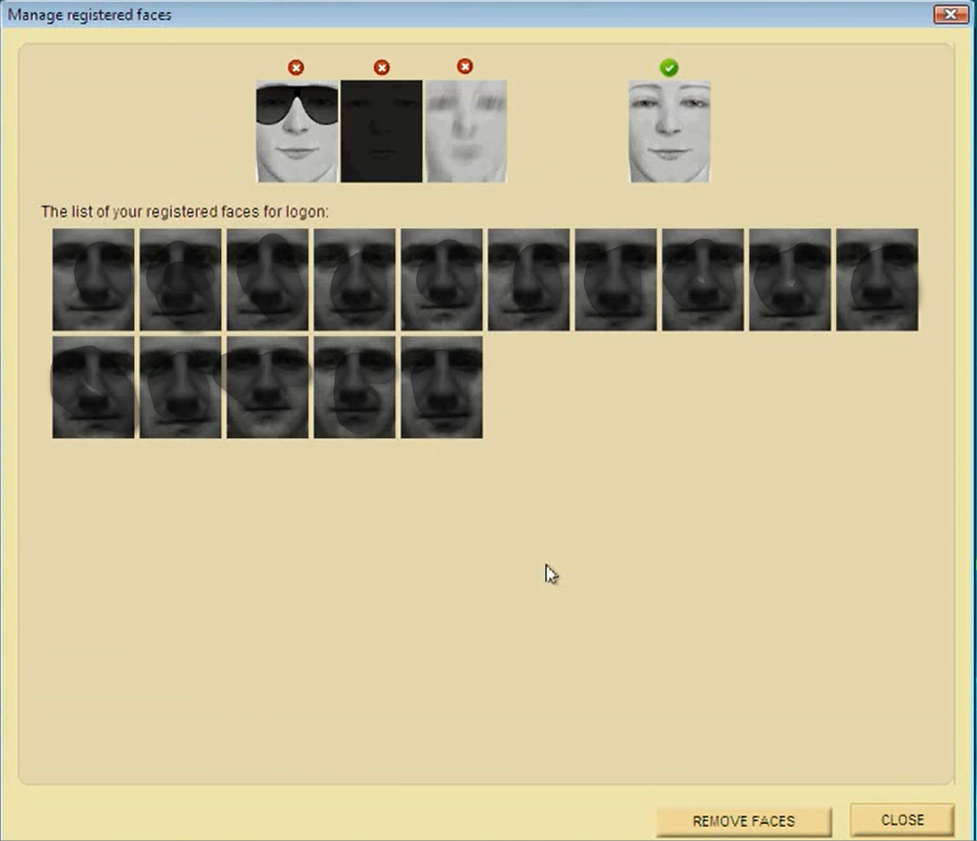This screenshot has width=977, height=841.
Task: Click the red X above blurry face
Action: [x=465, y=66]
